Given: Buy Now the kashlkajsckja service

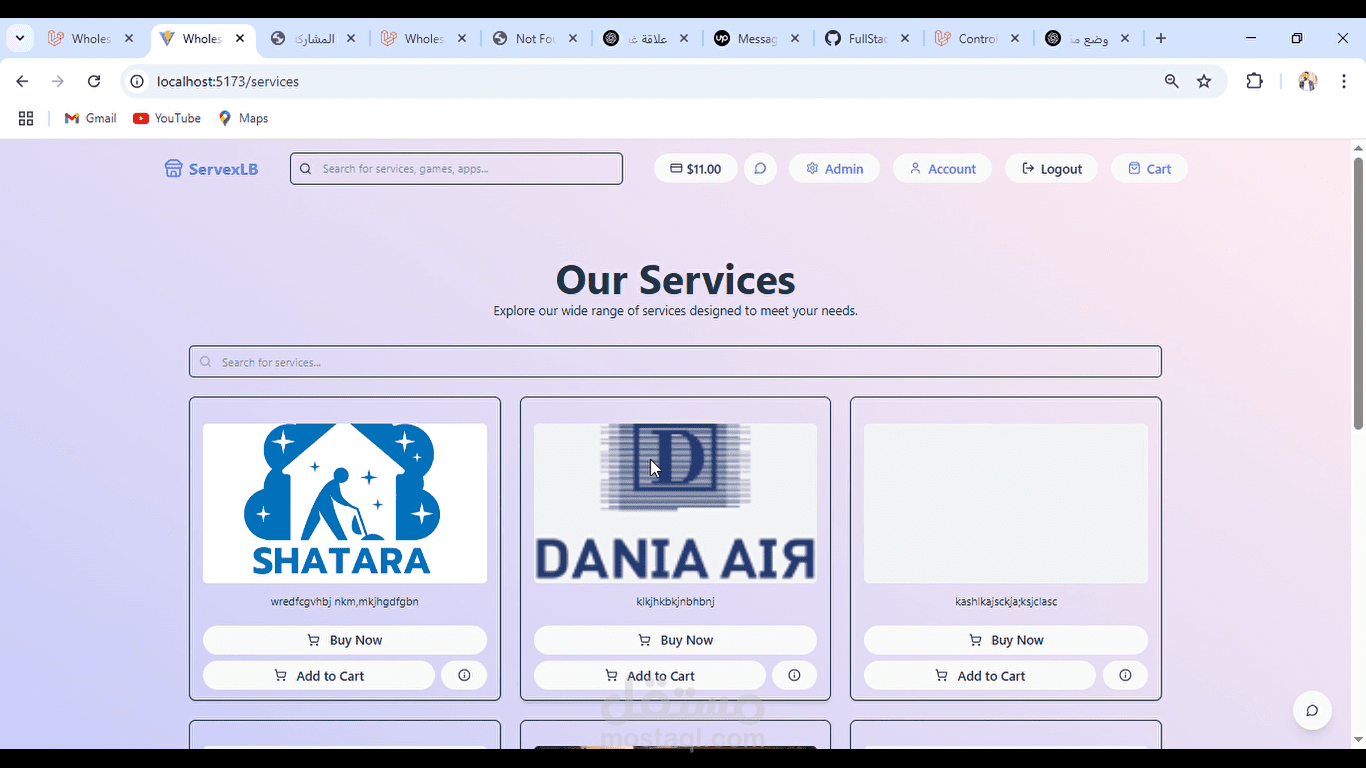Looking at the screenshot, I should 1006,640.
